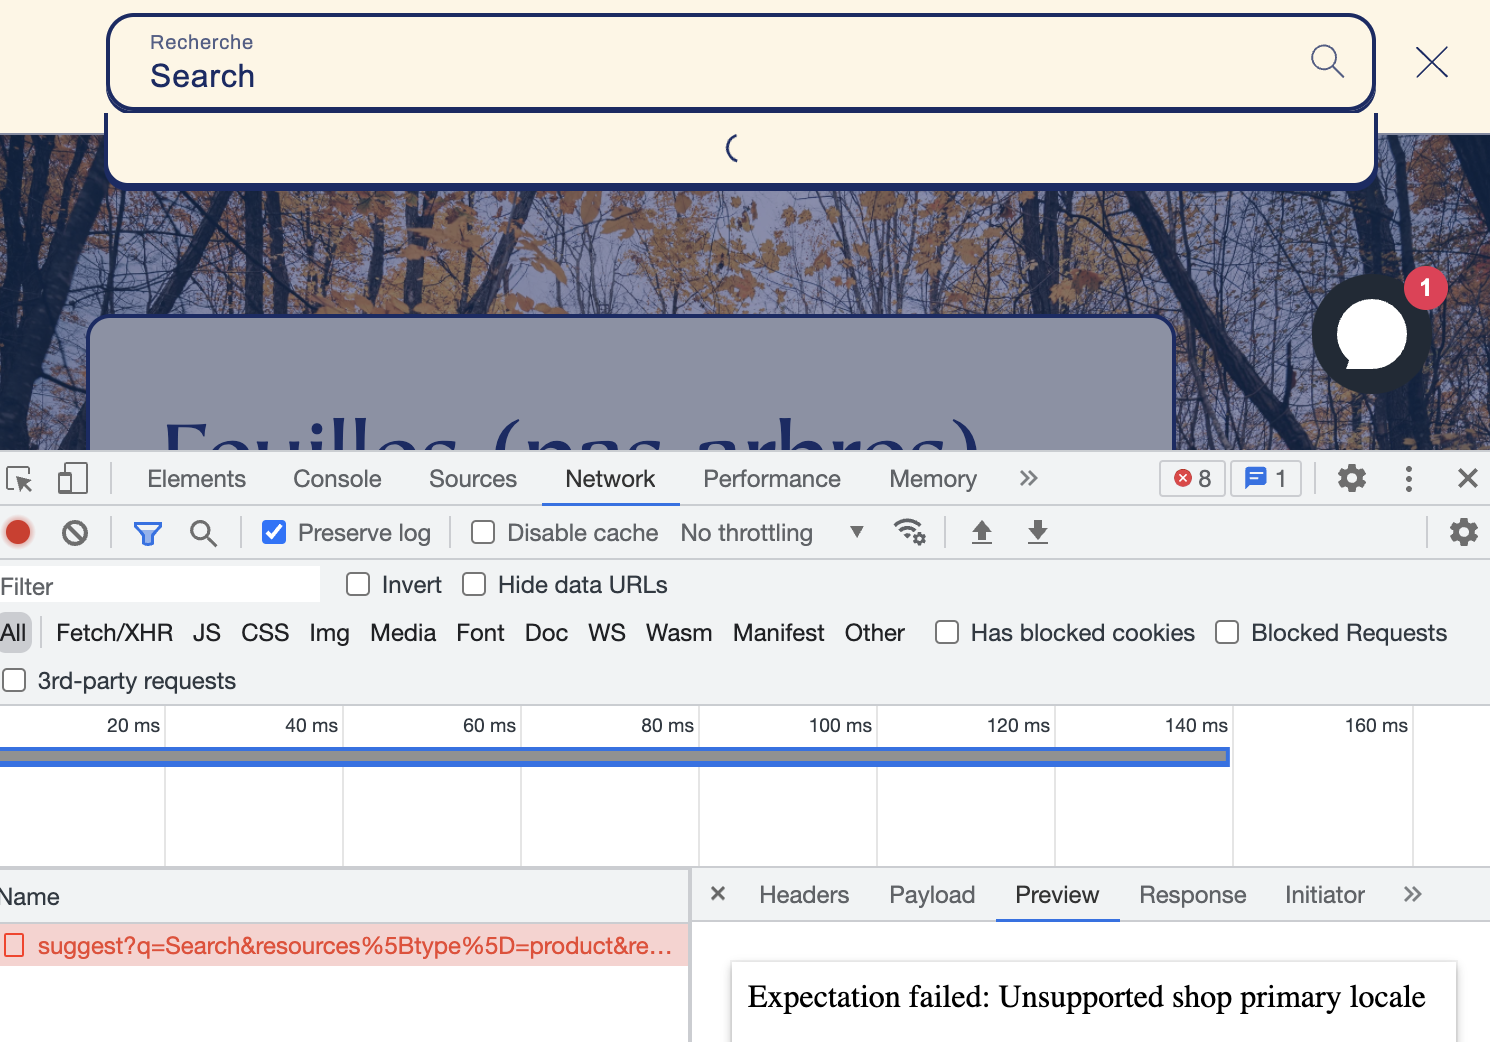
Task: Open the Sources tab
Action: click(473, 479)
